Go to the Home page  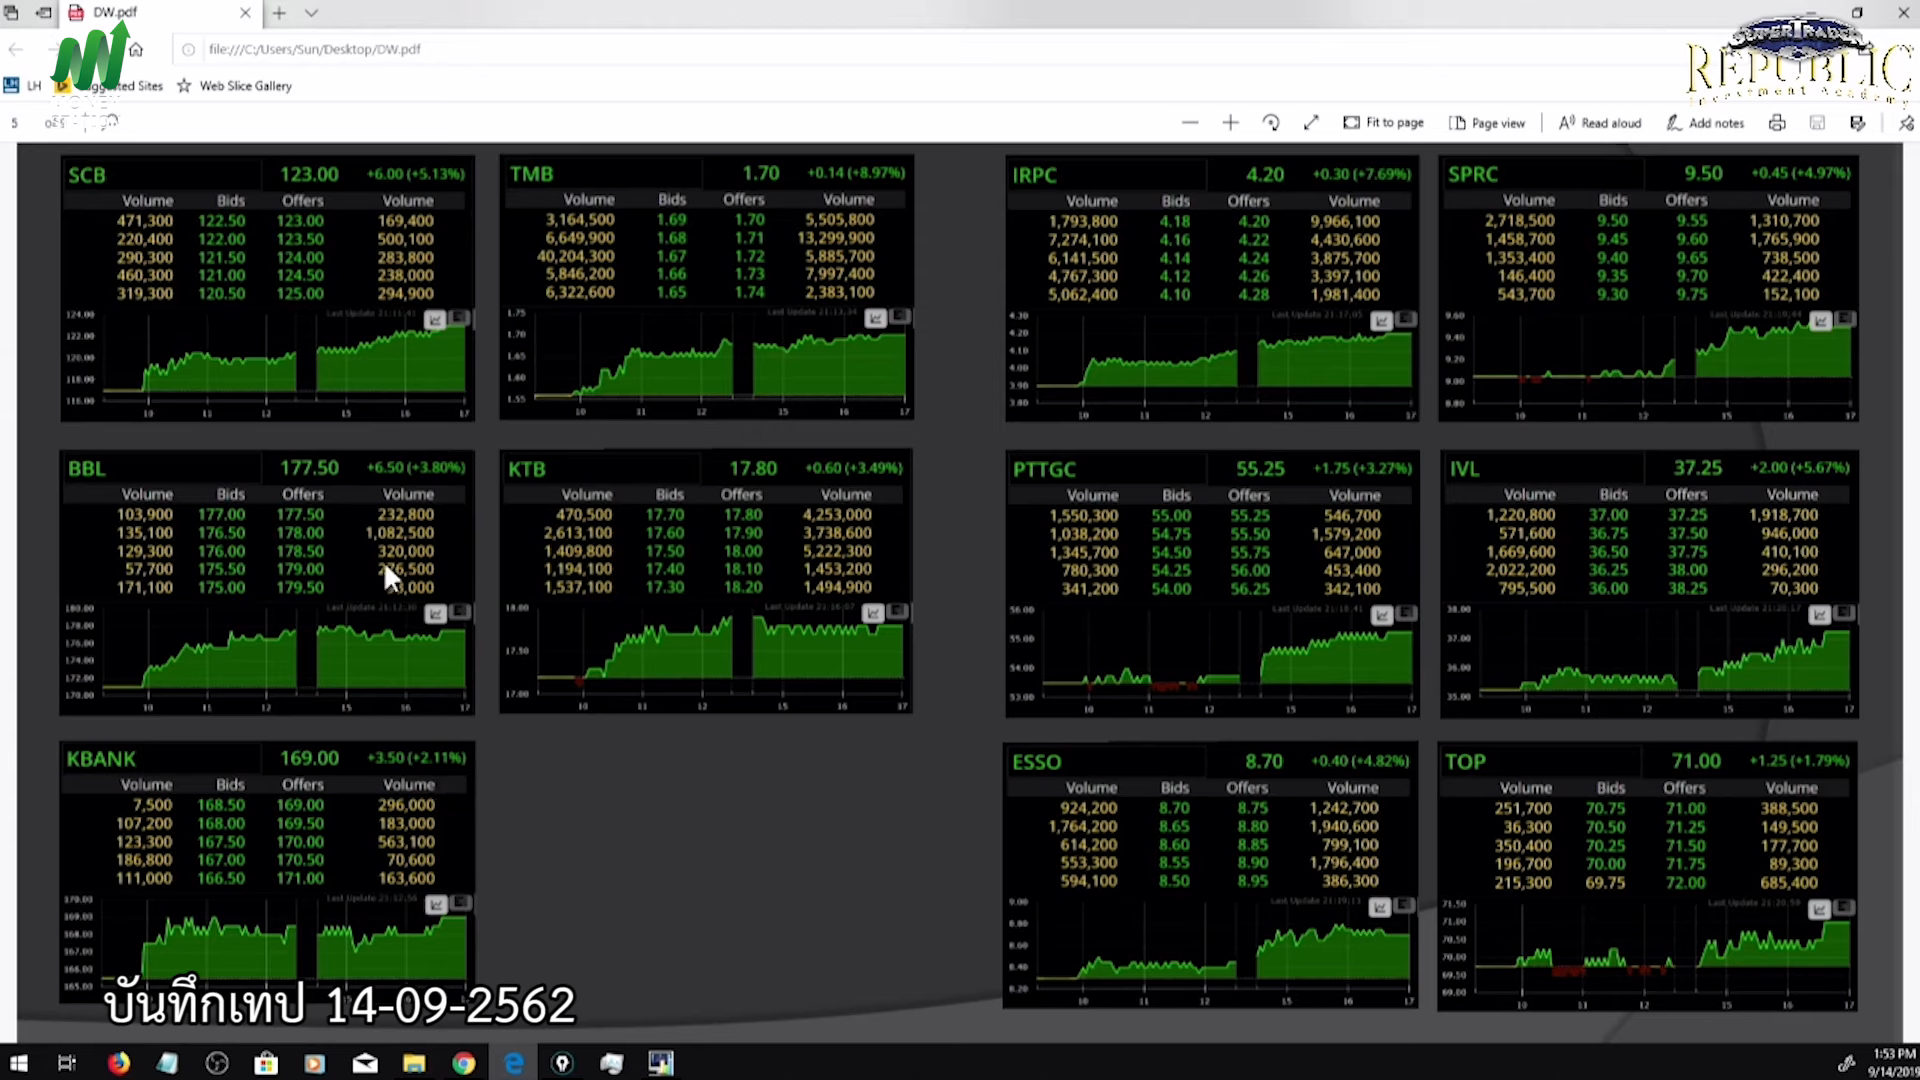[136, 49]
